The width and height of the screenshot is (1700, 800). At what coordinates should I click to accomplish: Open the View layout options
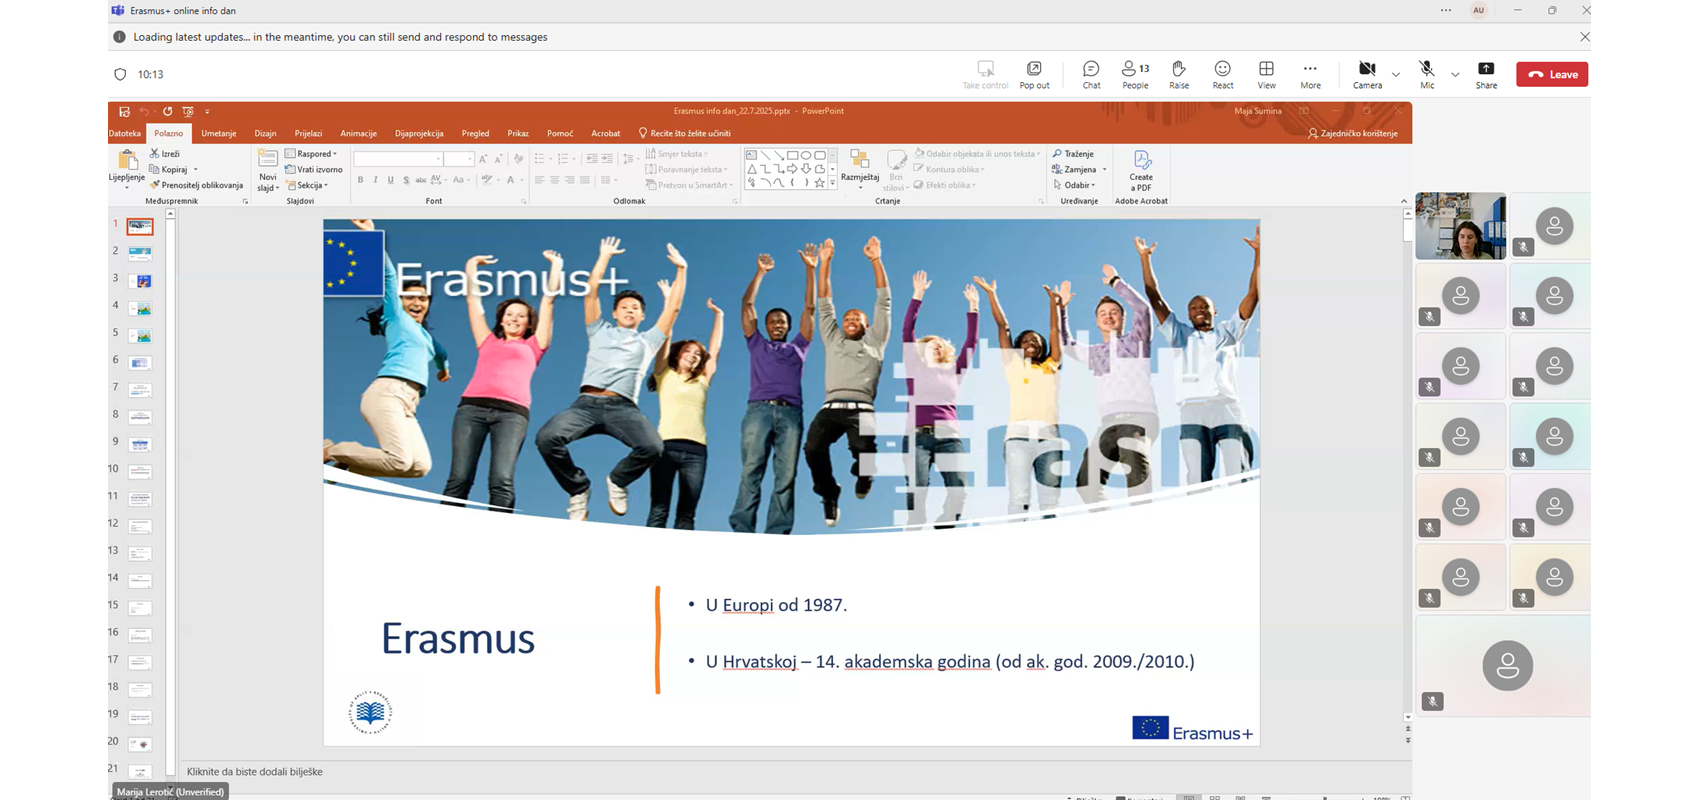click(1266, 74)
